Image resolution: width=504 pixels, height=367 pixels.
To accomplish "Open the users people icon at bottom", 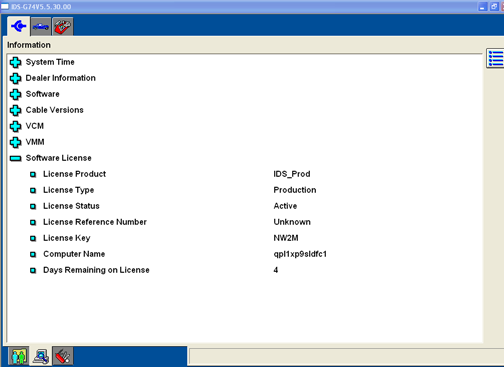I will (18, 356).
